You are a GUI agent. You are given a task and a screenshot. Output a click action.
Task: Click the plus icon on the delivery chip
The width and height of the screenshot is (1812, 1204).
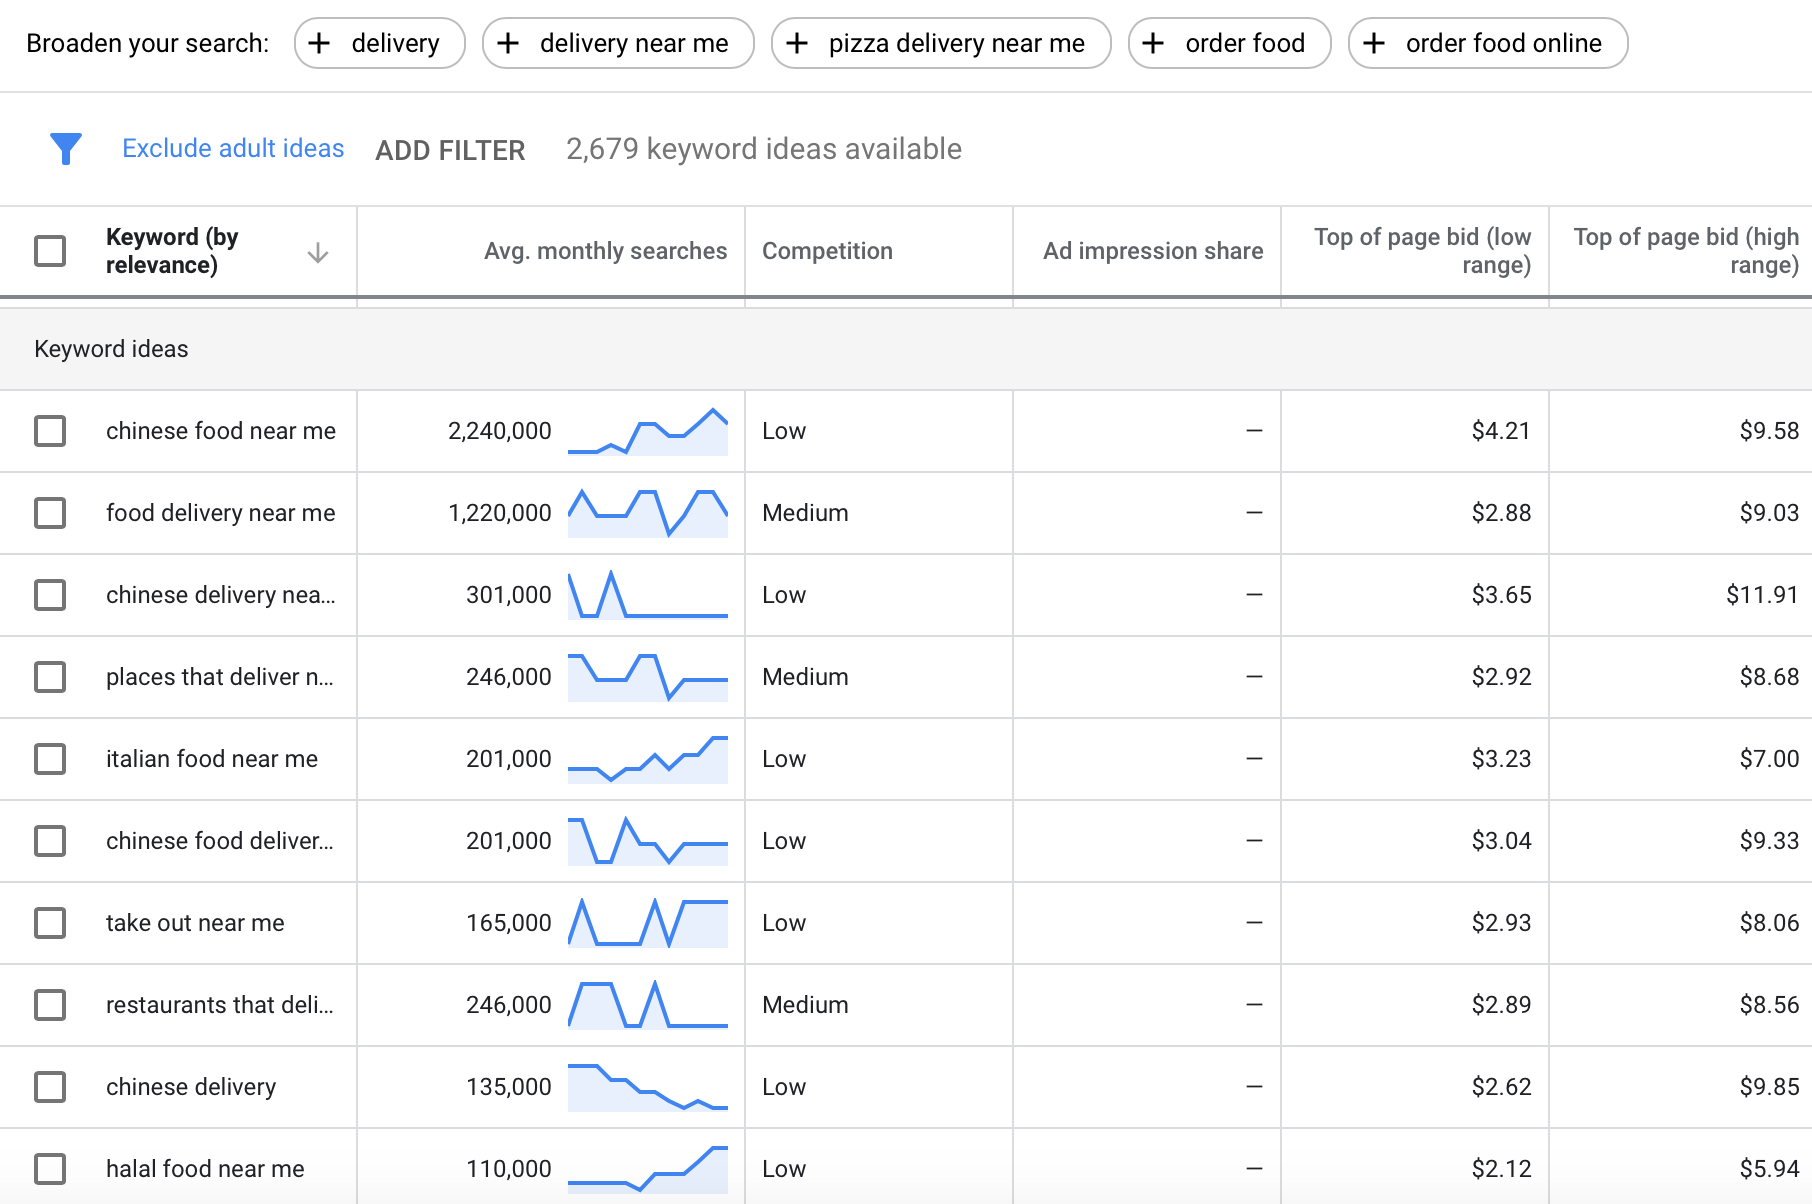319,43
